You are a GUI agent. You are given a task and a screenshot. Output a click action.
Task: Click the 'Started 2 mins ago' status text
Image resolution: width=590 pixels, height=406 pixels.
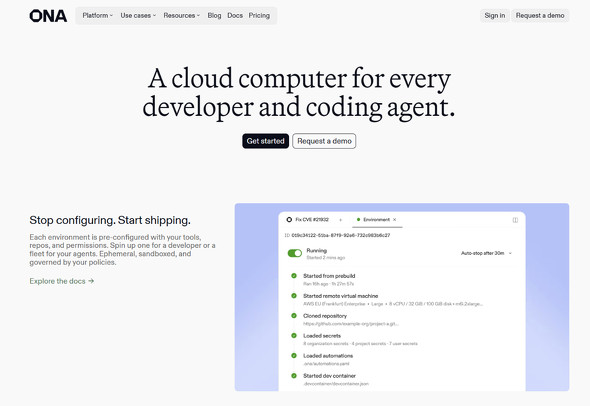point(326,258)
